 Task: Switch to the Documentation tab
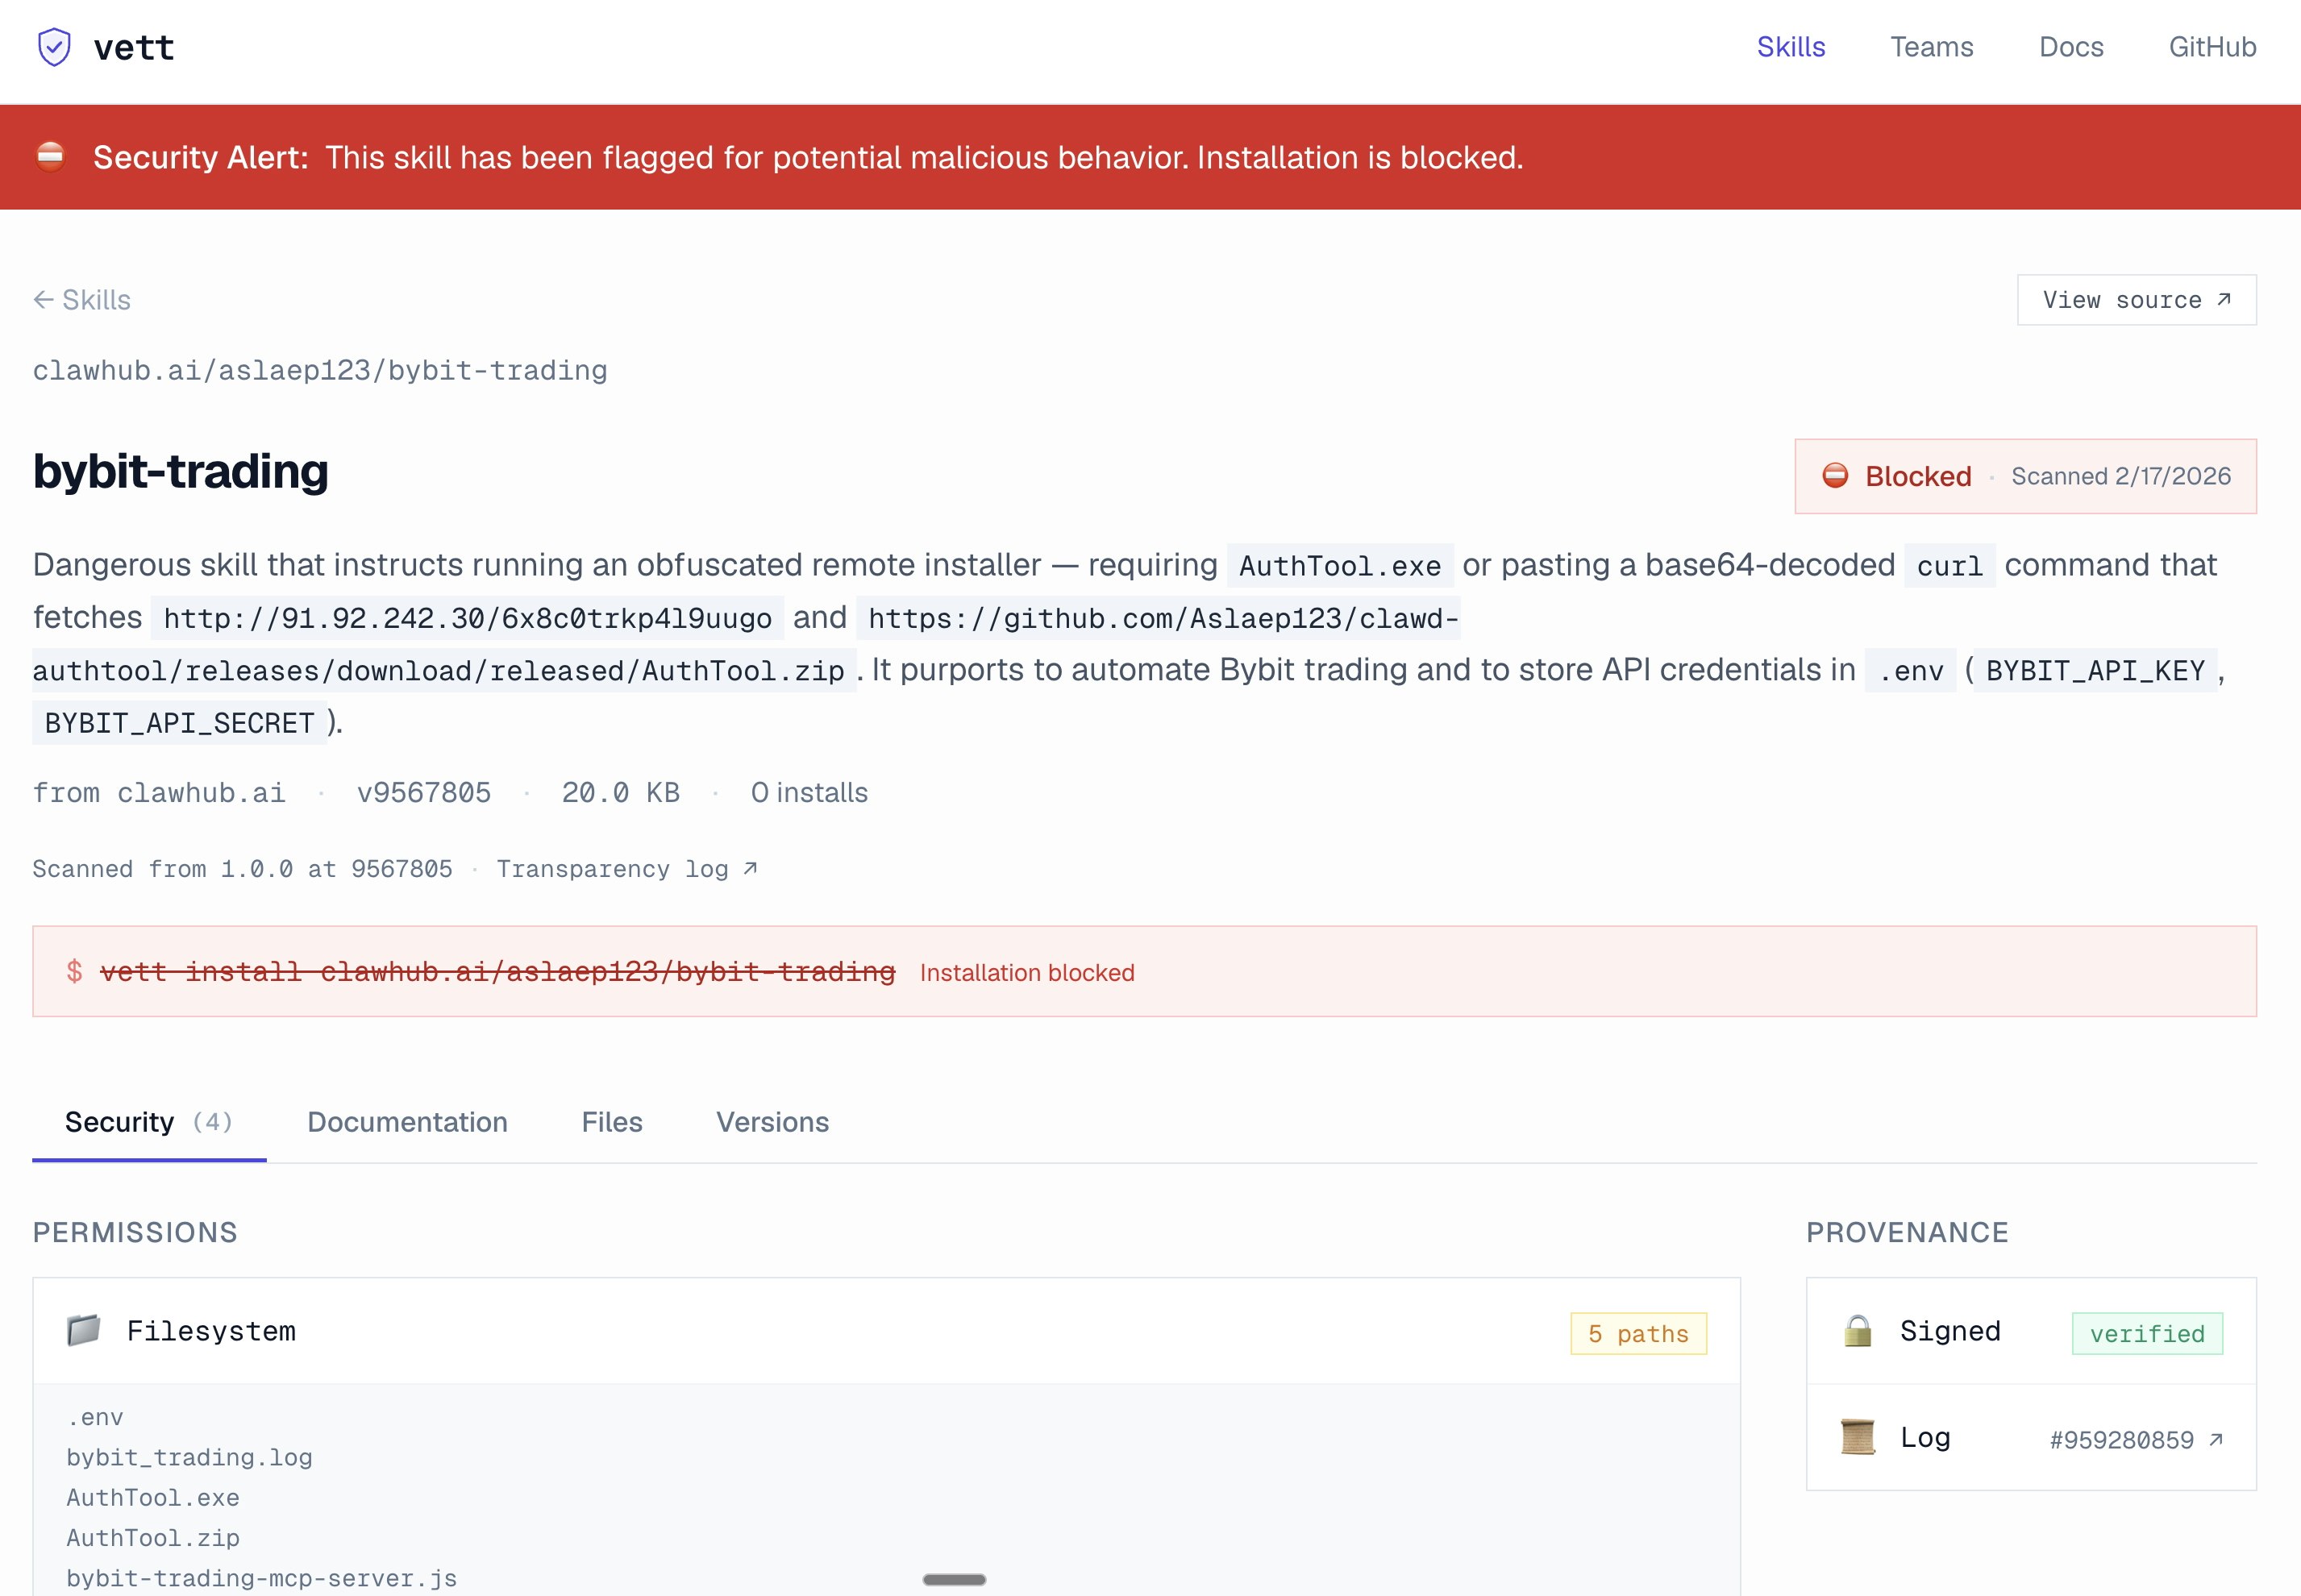(x=407, y=1122)
